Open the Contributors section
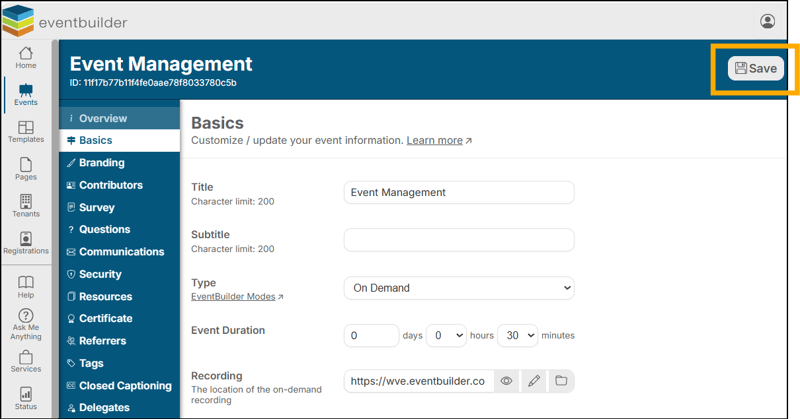The width and height of the screenshot is (800, 419). tap(119, 185)
